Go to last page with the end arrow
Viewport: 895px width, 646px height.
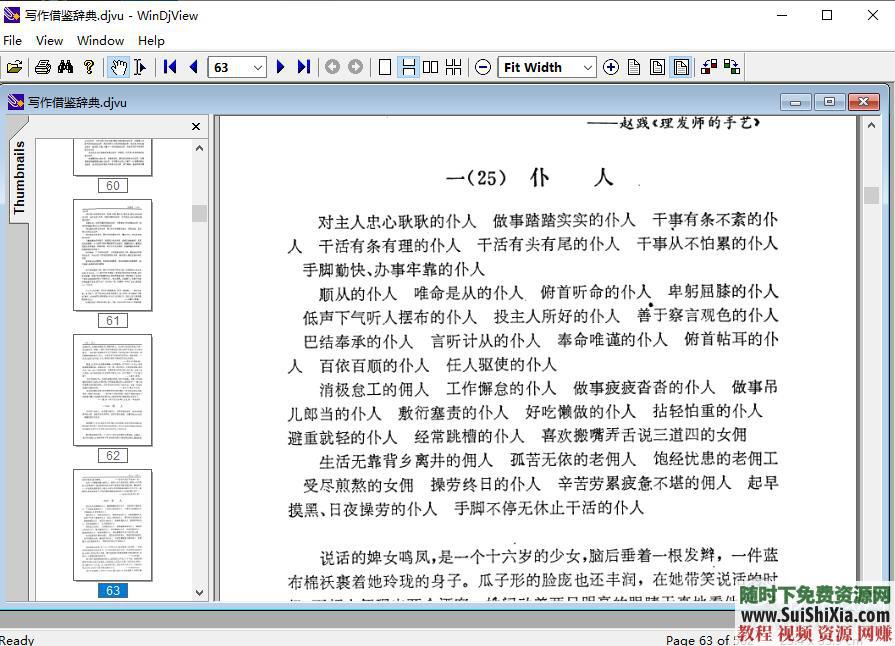click(303, 67)
